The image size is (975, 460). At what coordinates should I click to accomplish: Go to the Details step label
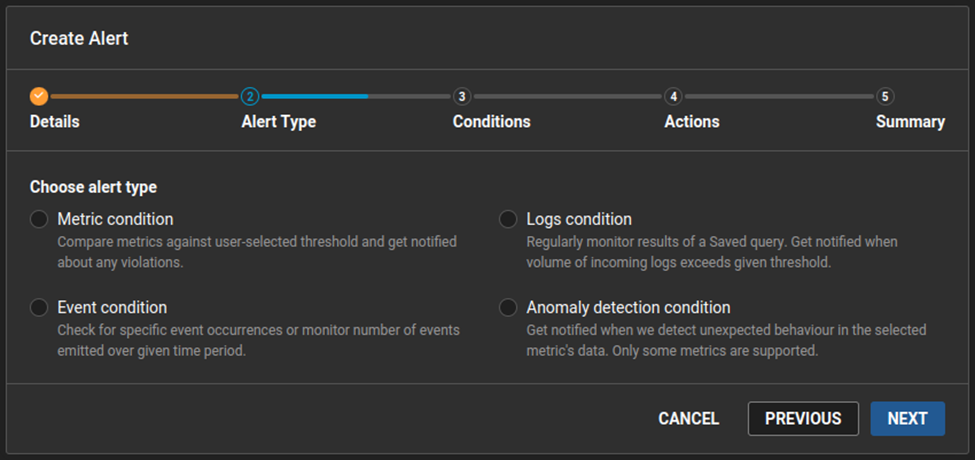pos(55,122)
